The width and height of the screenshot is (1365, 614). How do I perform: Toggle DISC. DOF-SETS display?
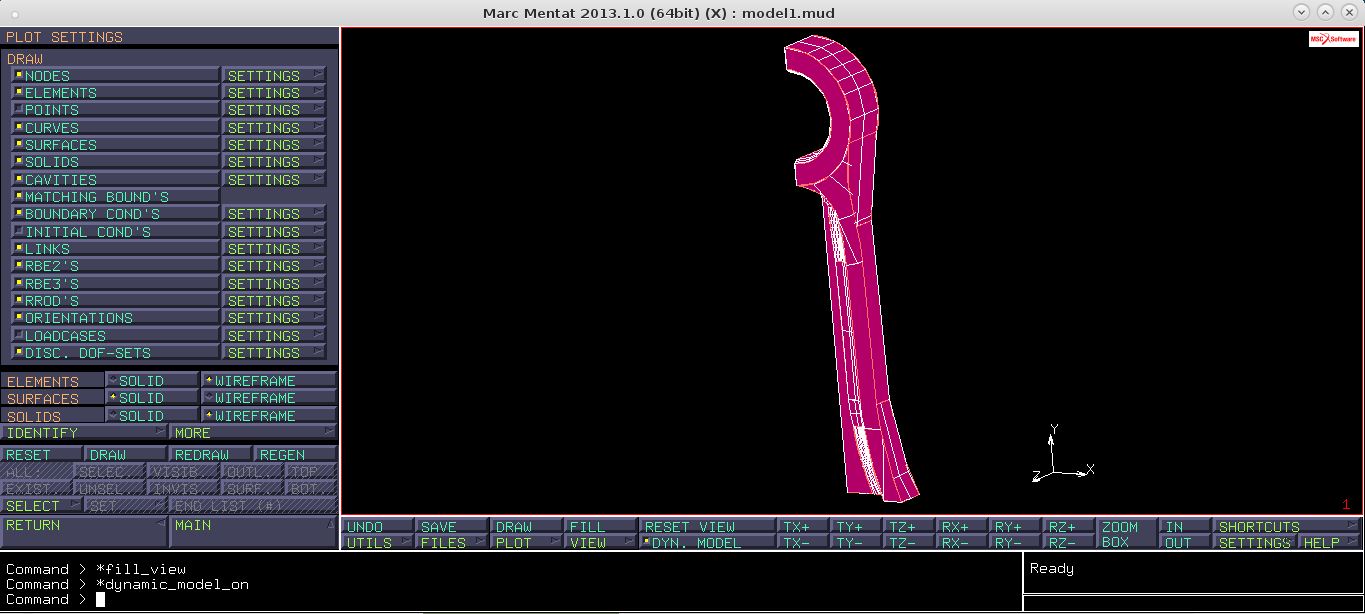[115, 353]
